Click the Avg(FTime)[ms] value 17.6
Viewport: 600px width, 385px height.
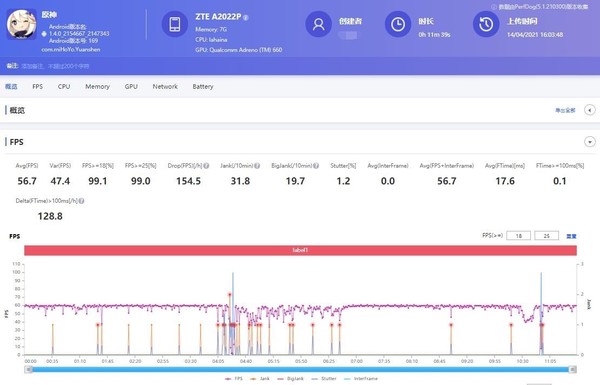[x=505, y=181]
